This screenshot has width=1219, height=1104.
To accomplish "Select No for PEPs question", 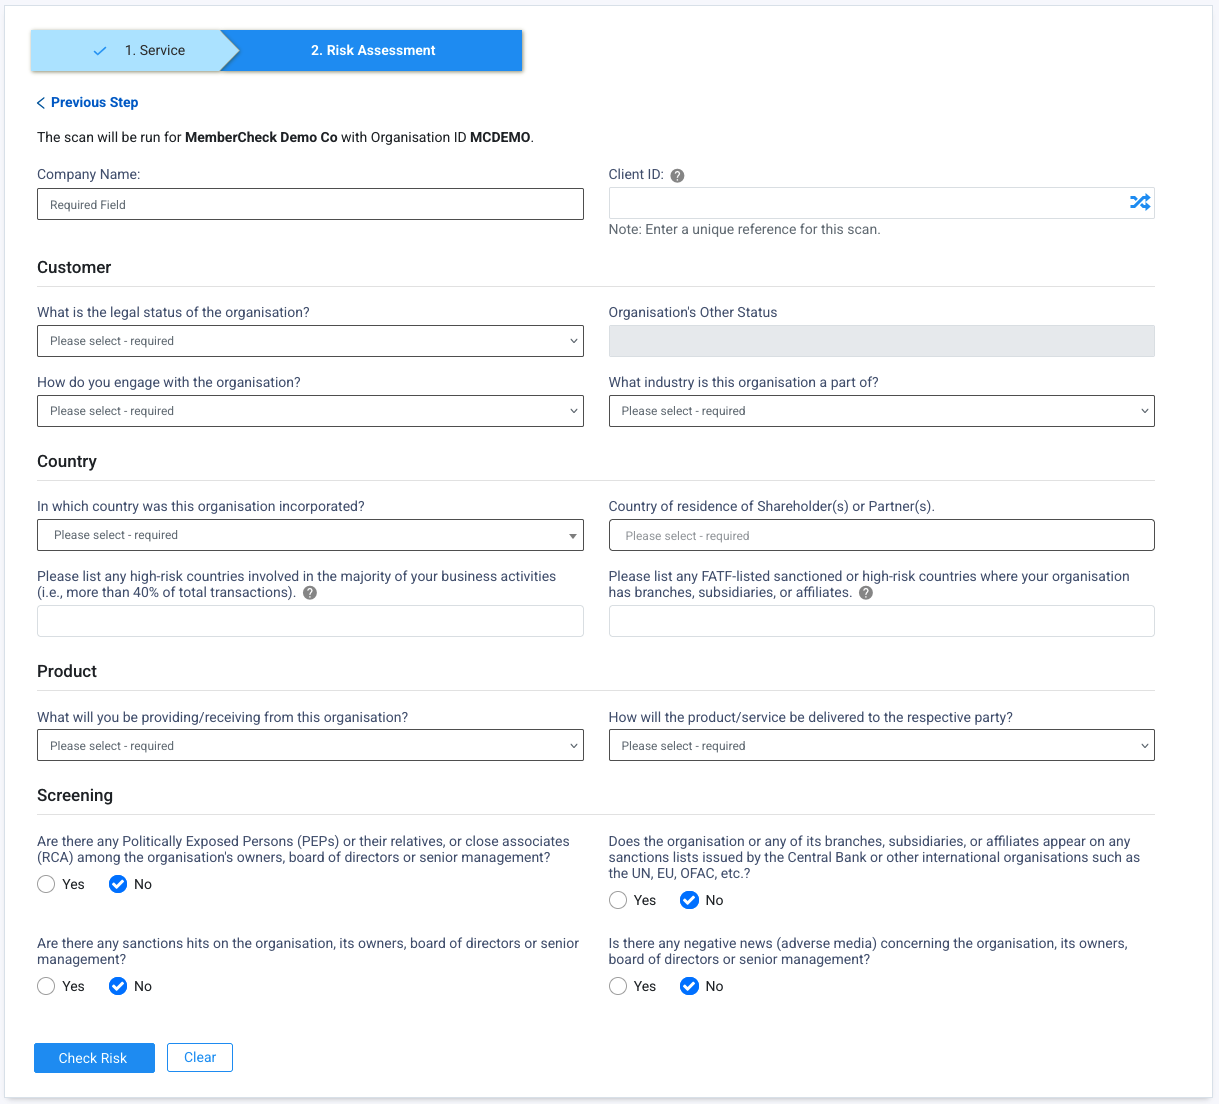I will coord(118,884).
